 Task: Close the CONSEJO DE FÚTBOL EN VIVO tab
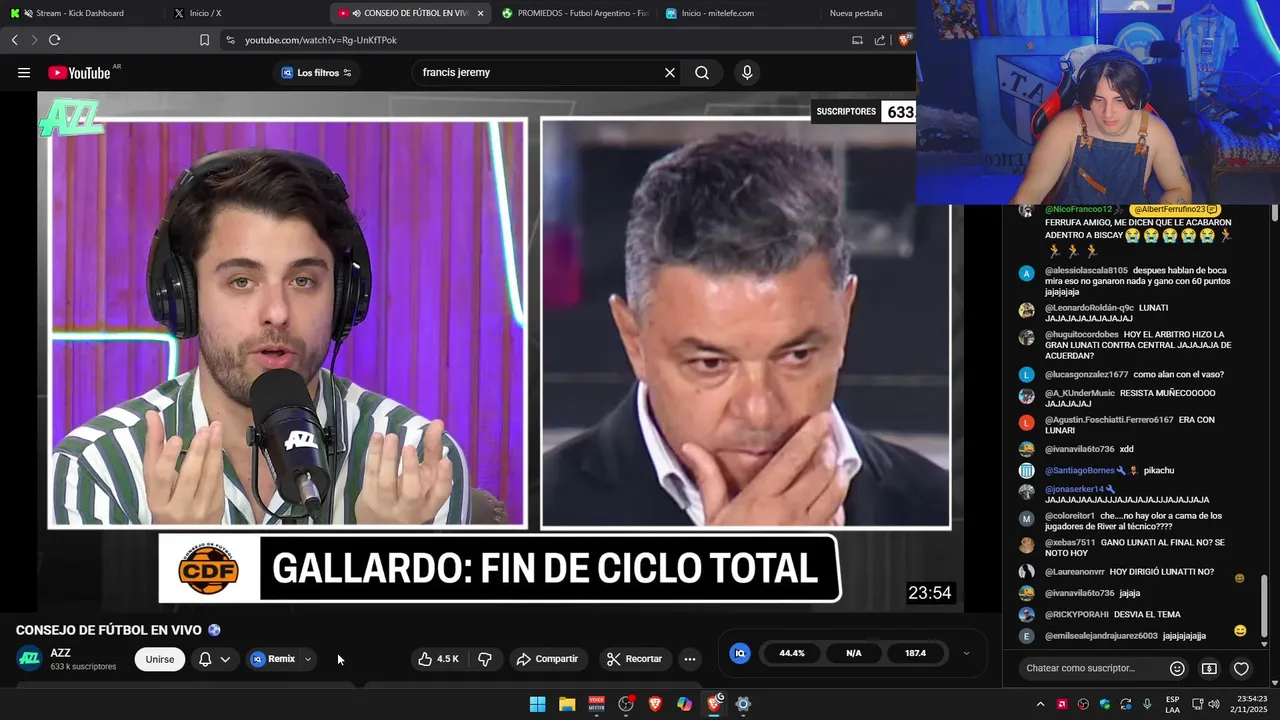(x=481, y=13)
